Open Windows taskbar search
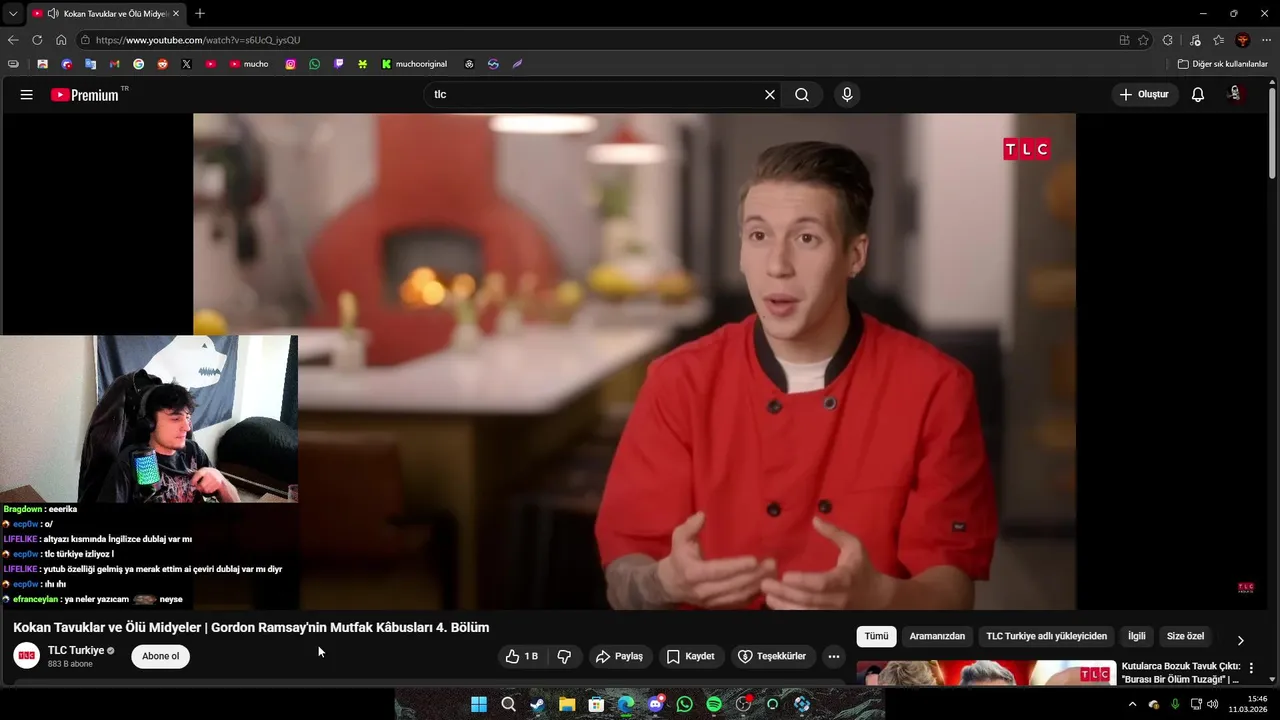 (x=508, y=704)
